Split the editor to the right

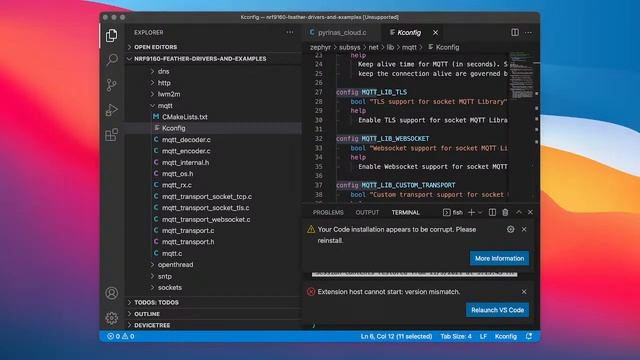coord(515,32)
